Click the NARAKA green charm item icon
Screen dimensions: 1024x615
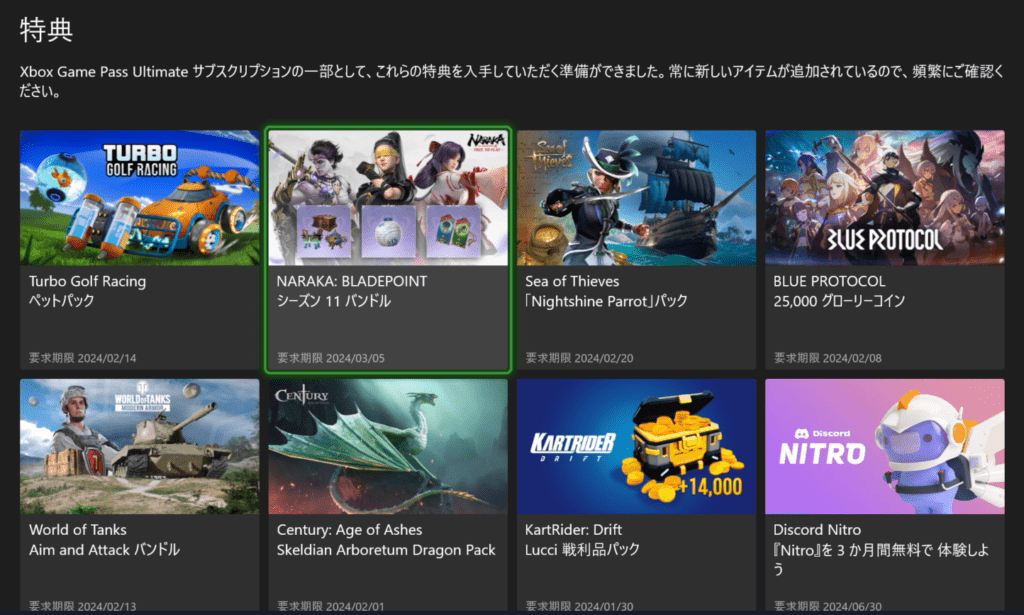pos(453,232)
